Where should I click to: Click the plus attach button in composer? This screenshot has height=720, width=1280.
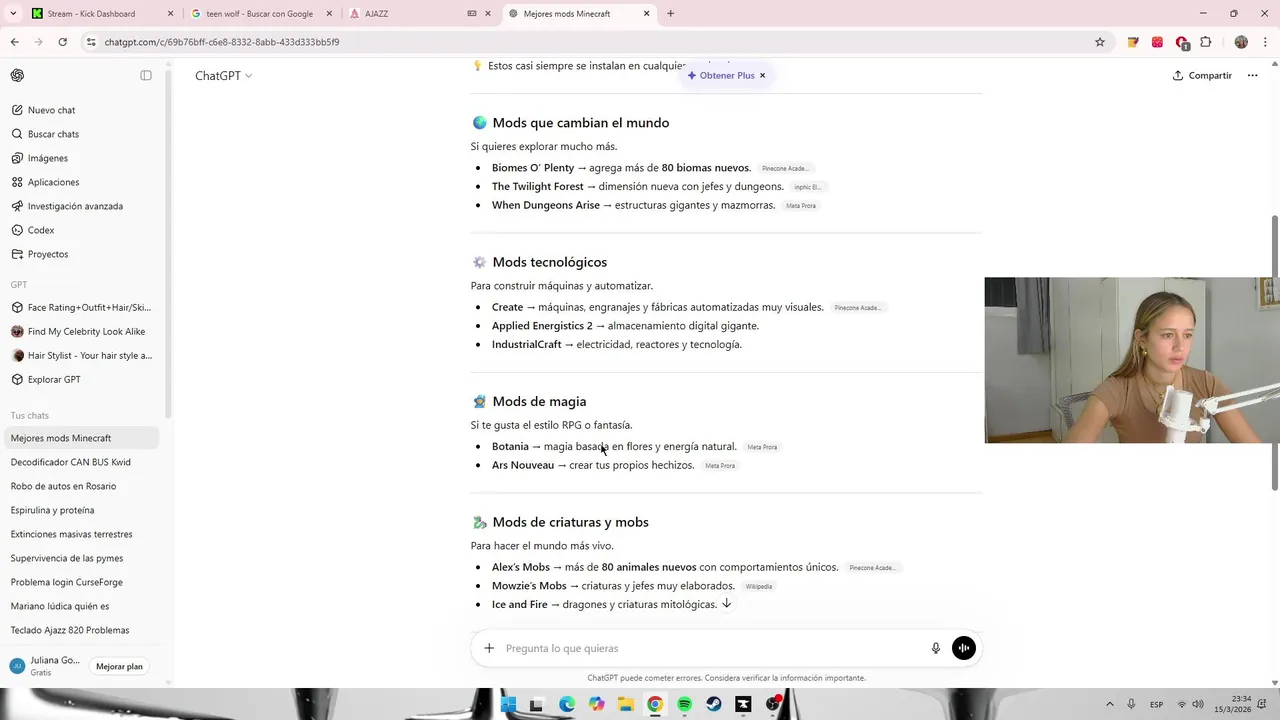coord(489,648)
